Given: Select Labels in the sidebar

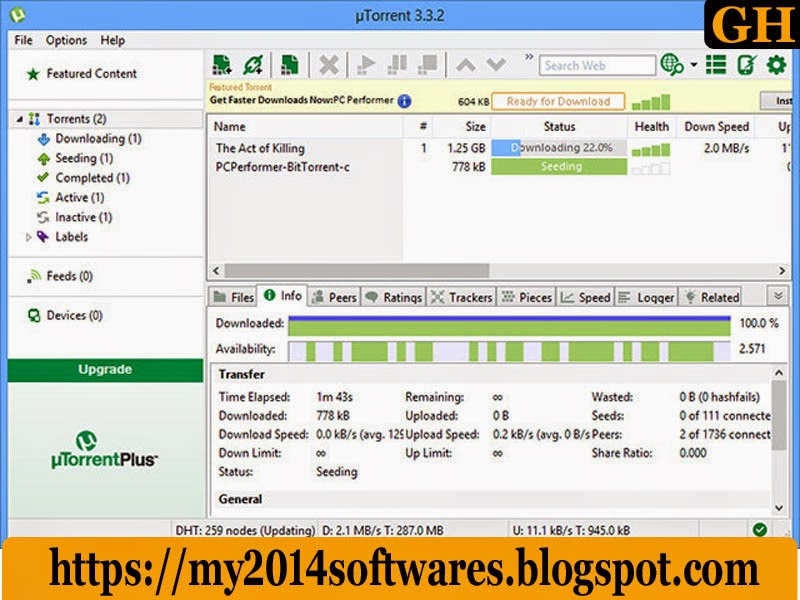Looking at the screenshot, I should tap(71, 237).
